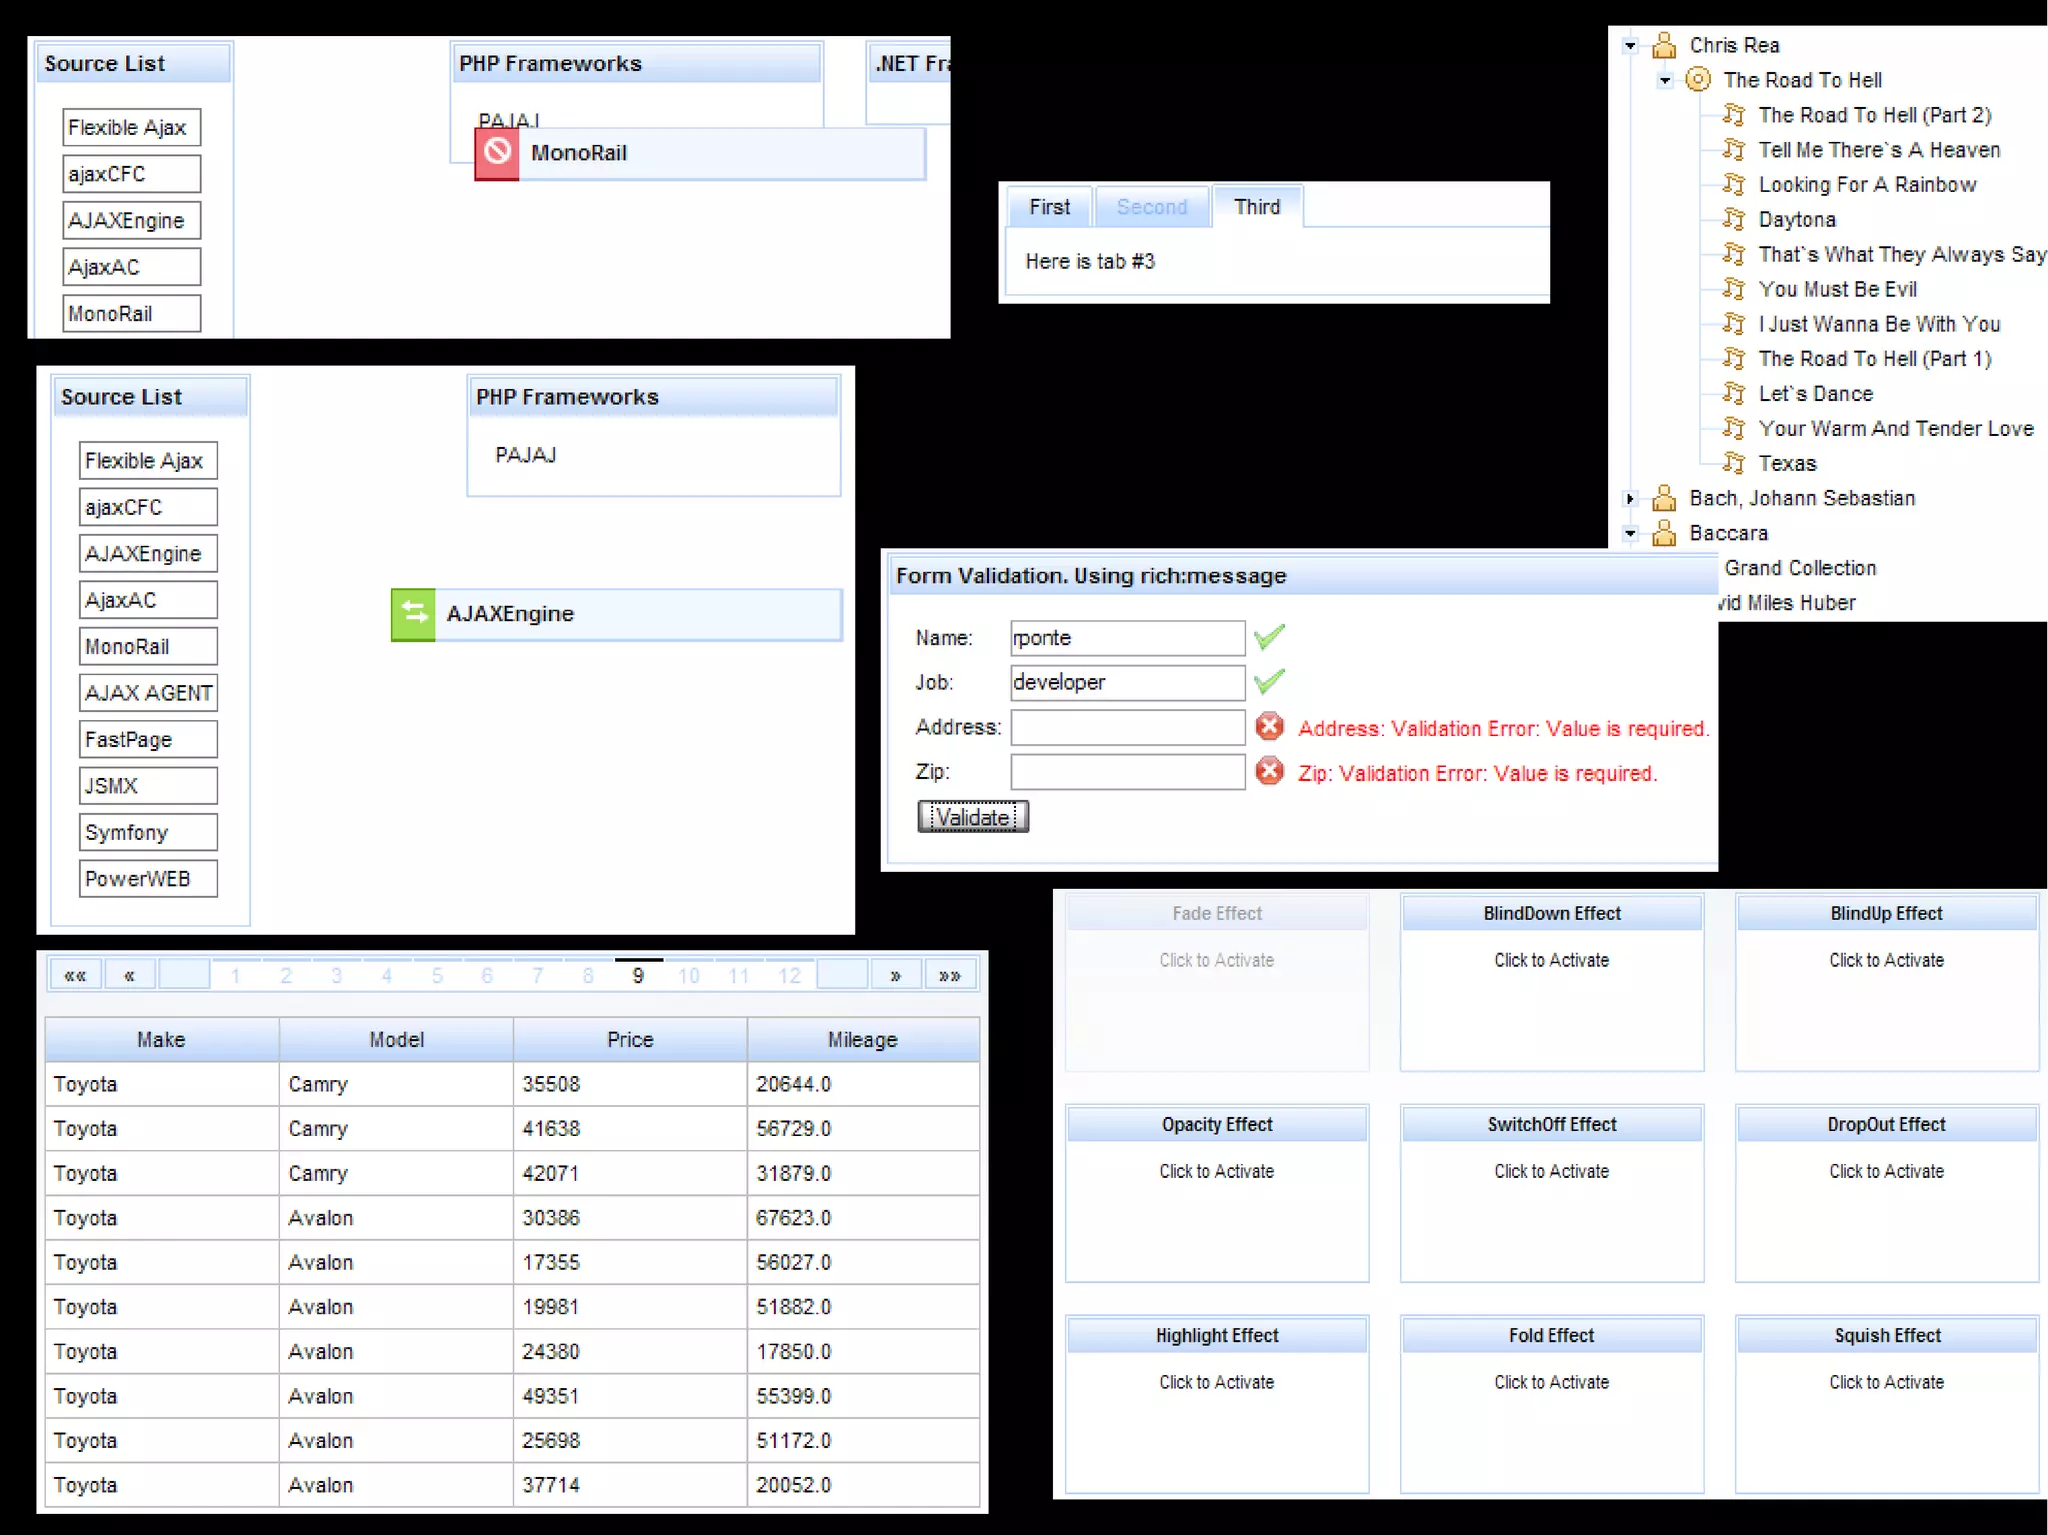The width and height of the screenshot is (2048, 1535).
Task: Collapse the Chris Rea tree node
Action: (x=1630, y=45)
